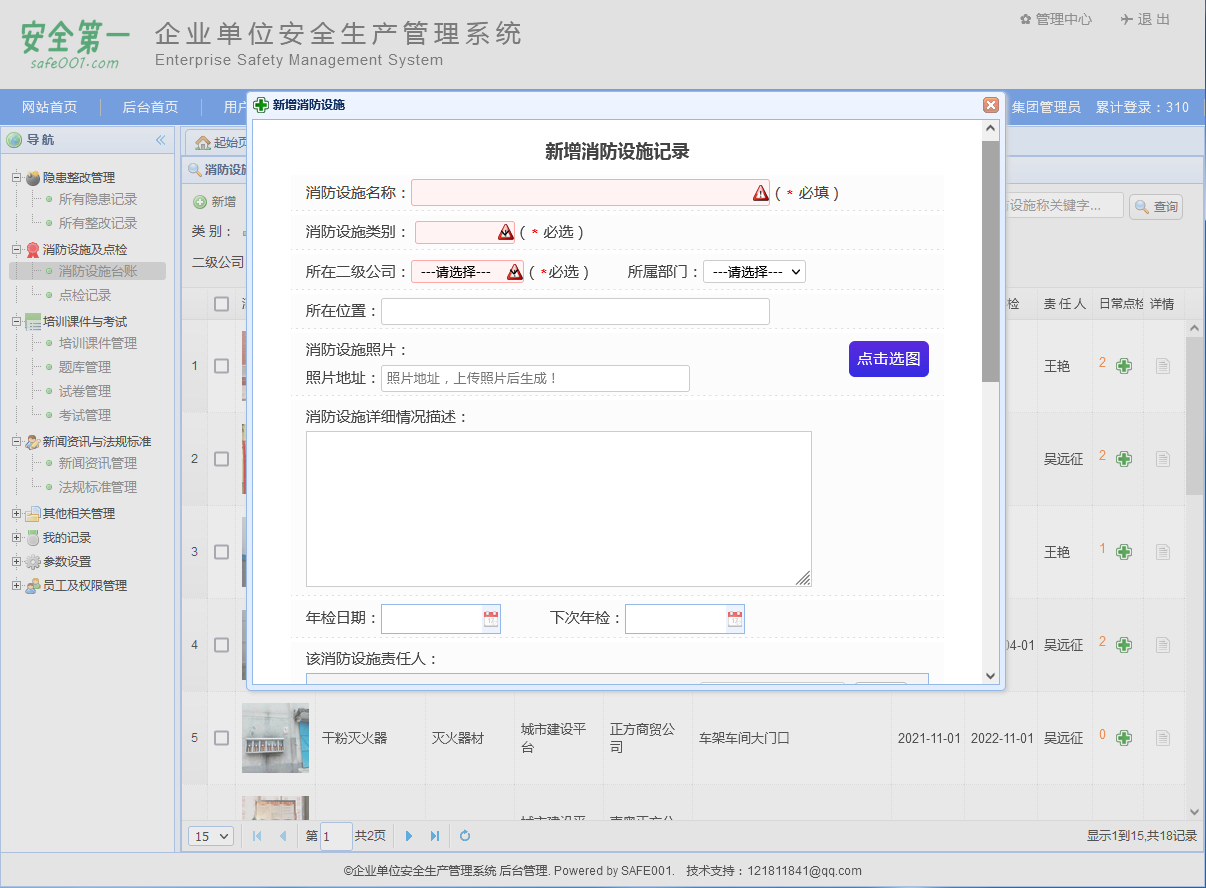Open calendar picker for 年检日期
Screen dimensions: 1206x888
click(491, 619)
